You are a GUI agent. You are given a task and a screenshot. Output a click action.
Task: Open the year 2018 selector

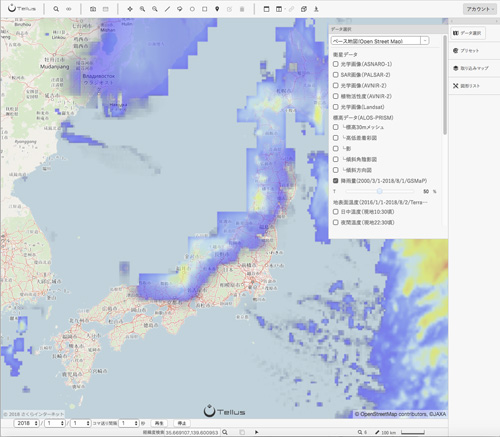tap(26, 423)
